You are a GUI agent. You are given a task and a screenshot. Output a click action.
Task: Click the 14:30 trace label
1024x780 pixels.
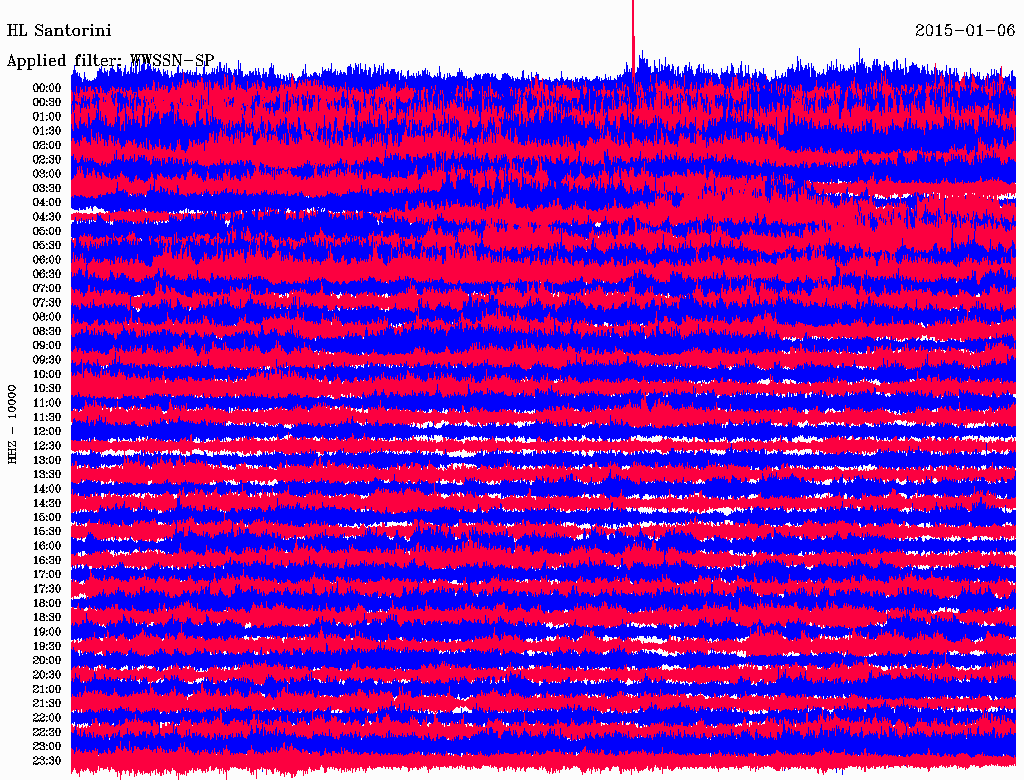47,503
